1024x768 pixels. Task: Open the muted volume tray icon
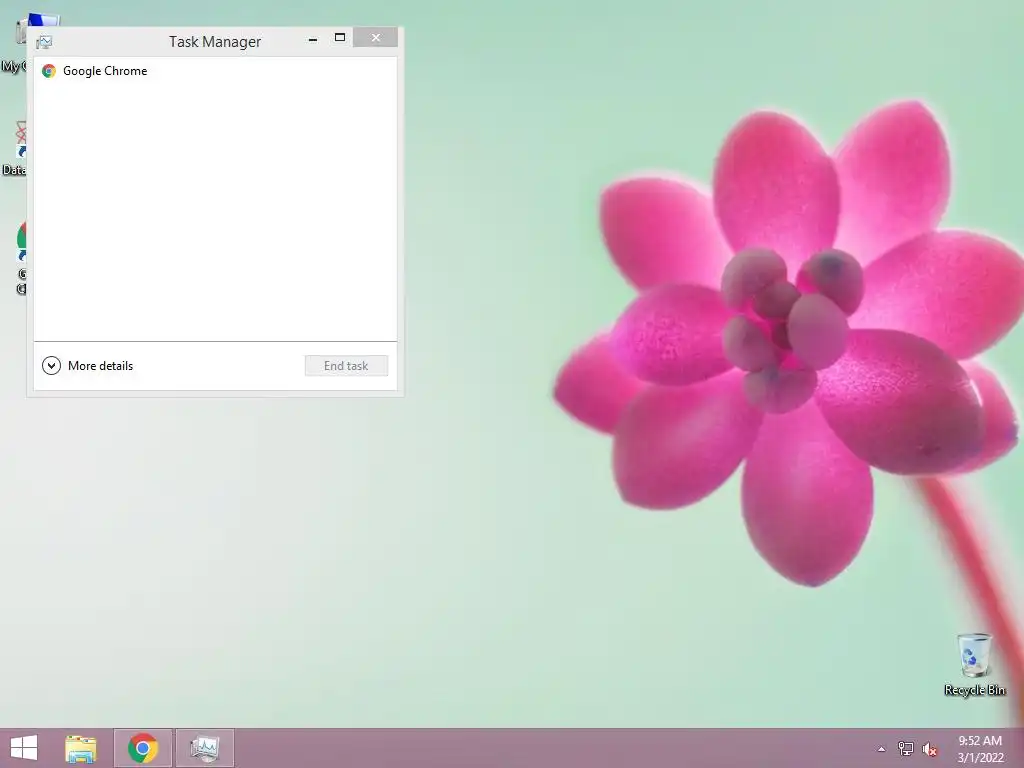pos(929,749)
